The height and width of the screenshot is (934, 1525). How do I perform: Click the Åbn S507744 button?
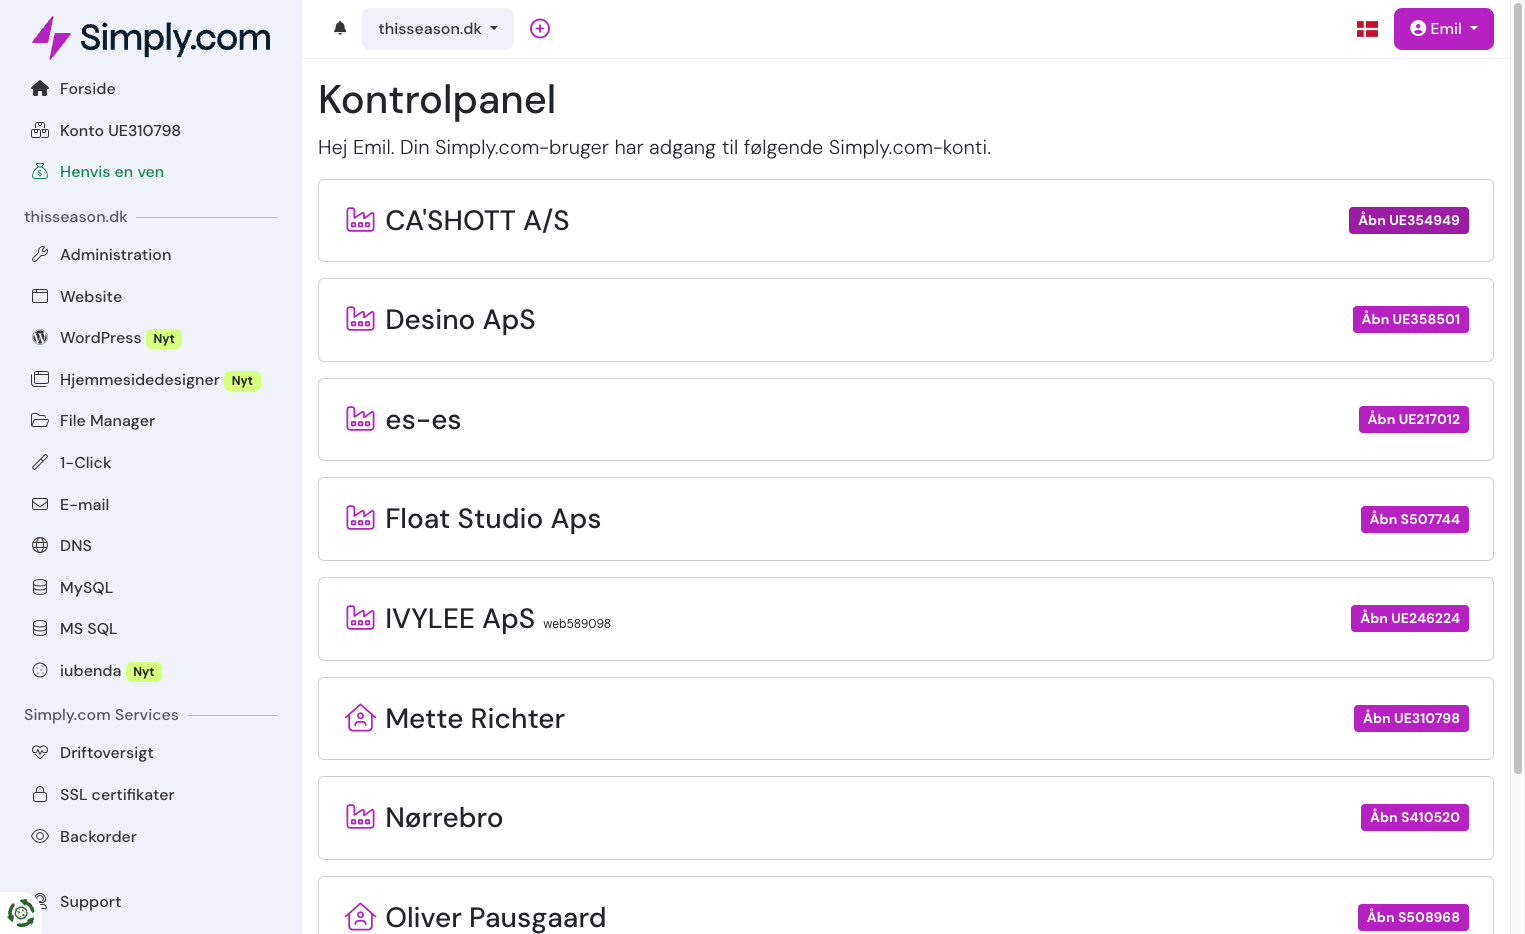(x=1414, y=519)
